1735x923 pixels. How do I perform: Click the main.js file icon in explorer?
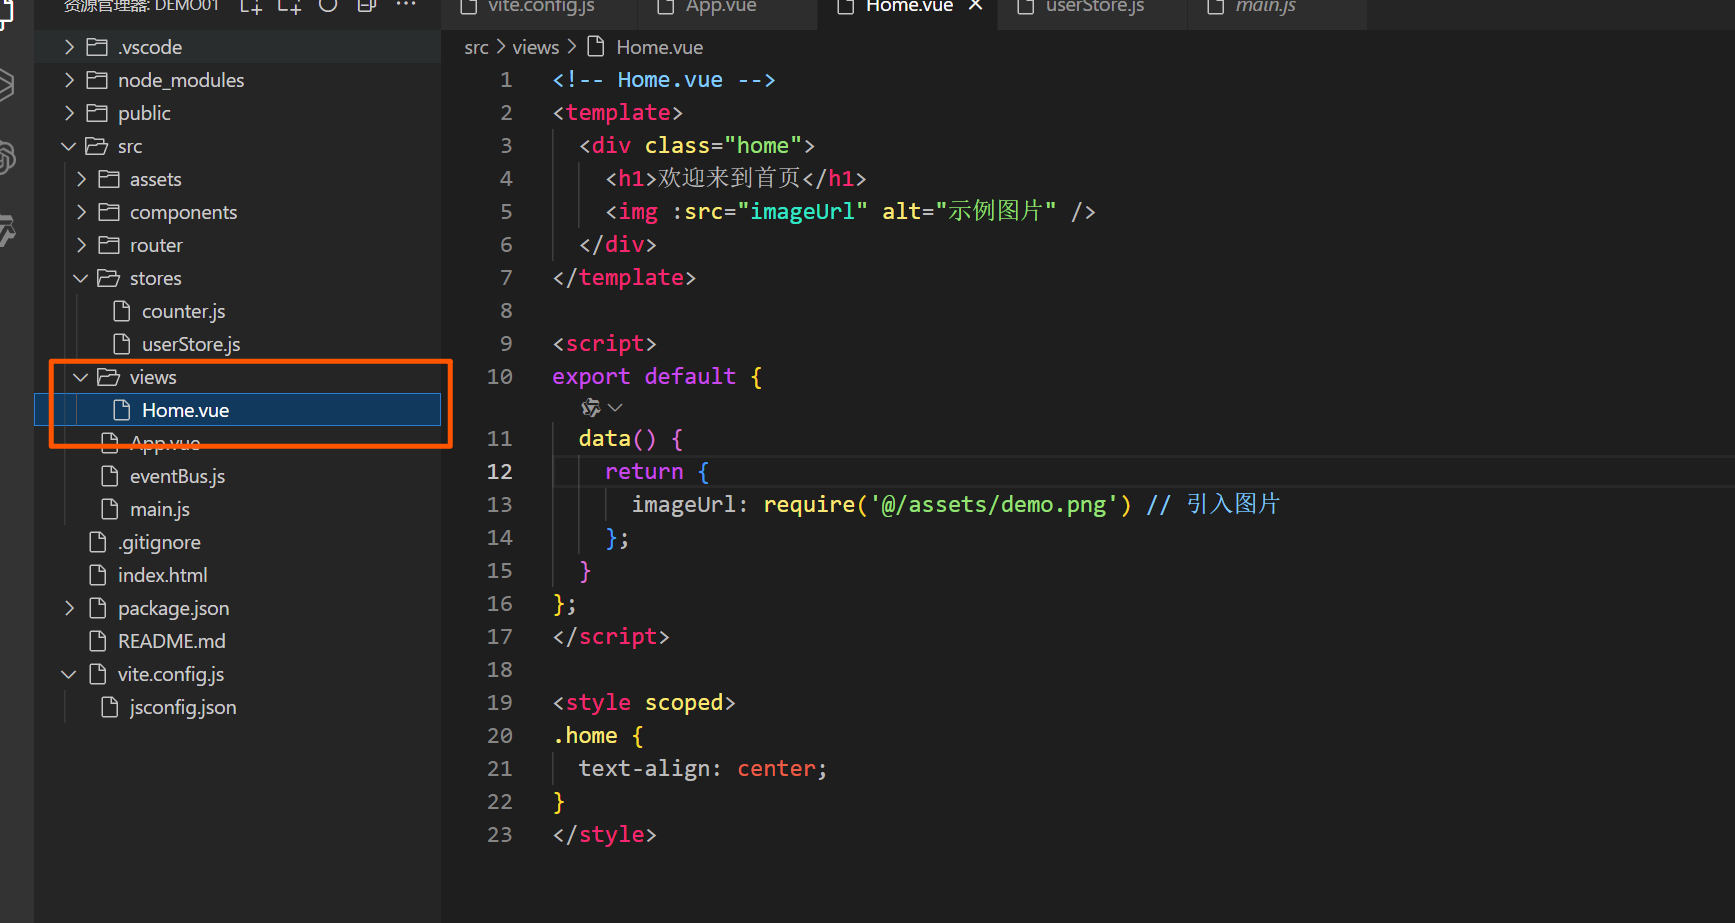(x=110, y=509)
